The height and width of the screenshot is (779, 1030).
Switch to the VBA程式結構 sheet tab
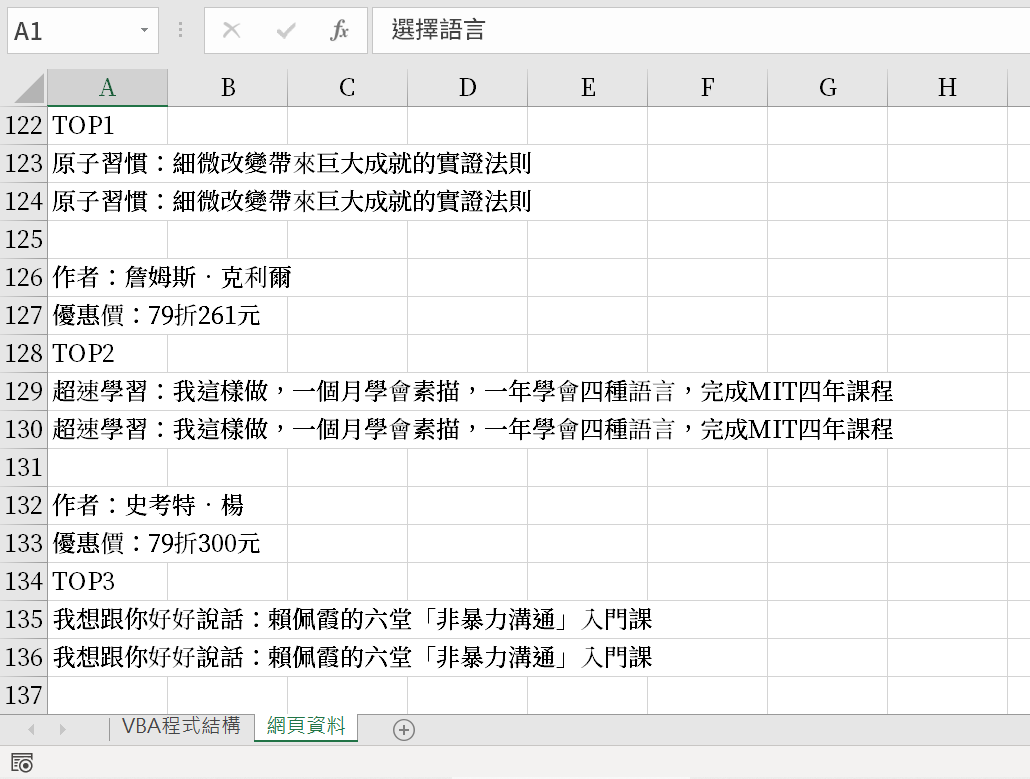(181, 726)
